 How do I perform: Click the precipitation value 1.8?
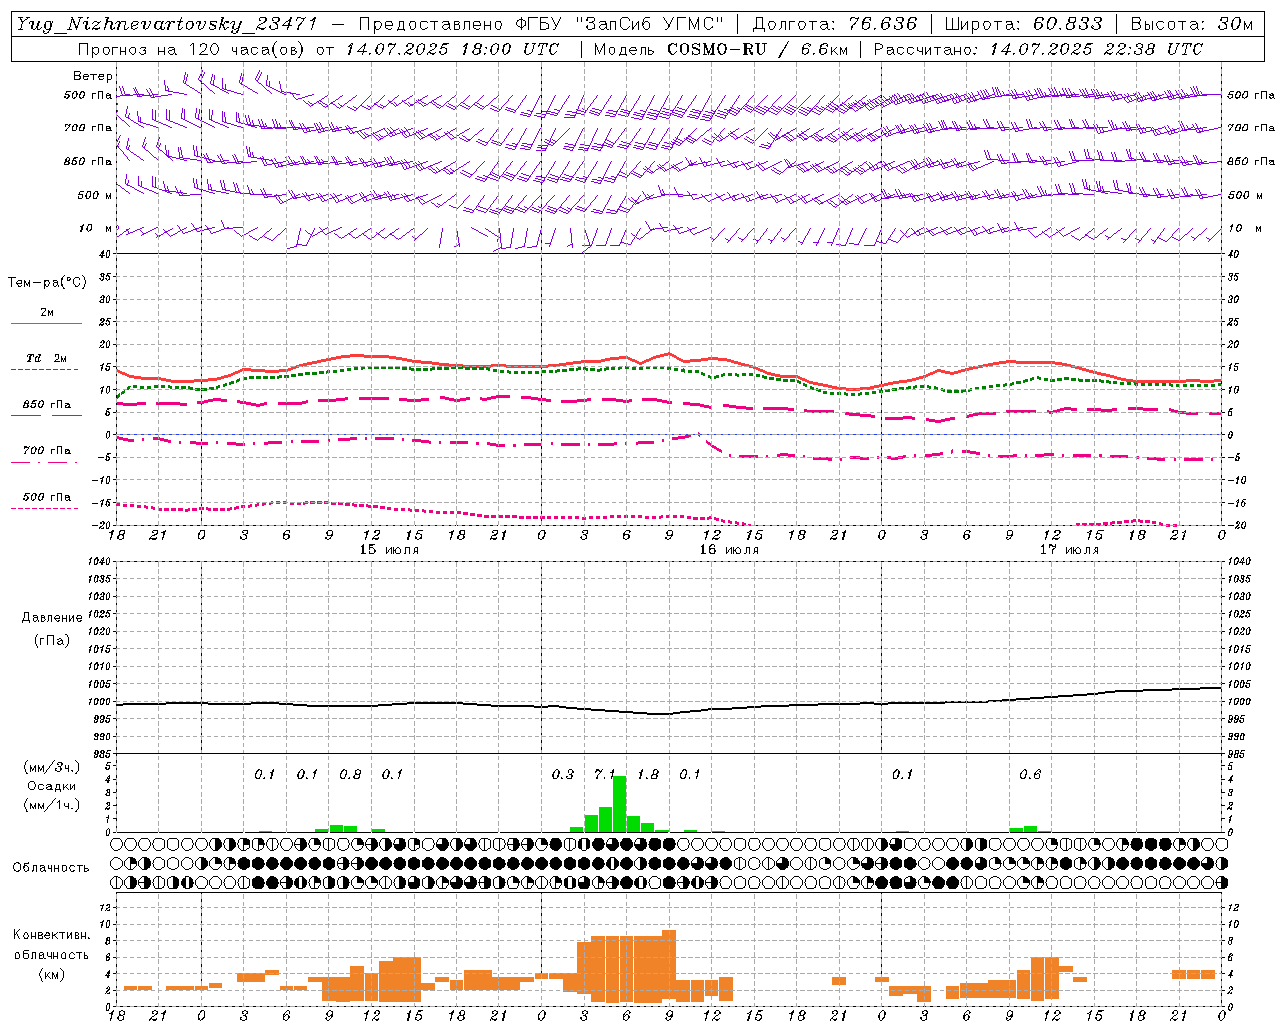tap(648, 774)
